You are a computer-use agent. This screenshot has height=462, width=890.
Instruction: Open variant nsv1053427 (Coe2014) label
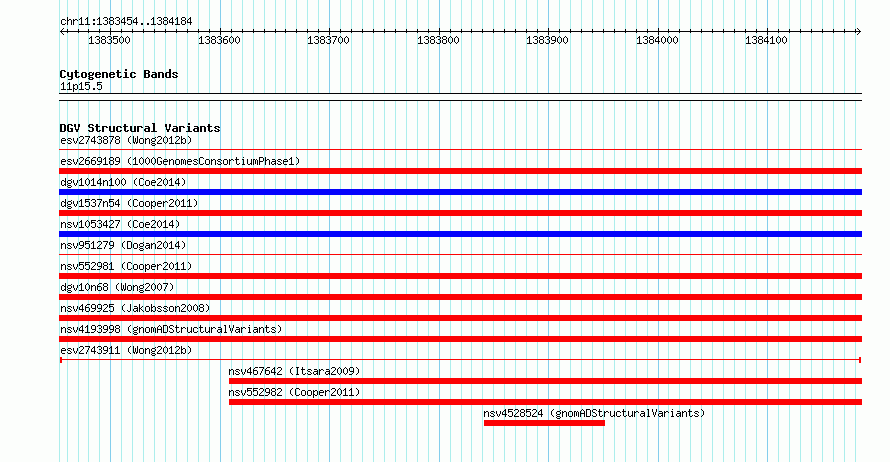coord(120,224)
